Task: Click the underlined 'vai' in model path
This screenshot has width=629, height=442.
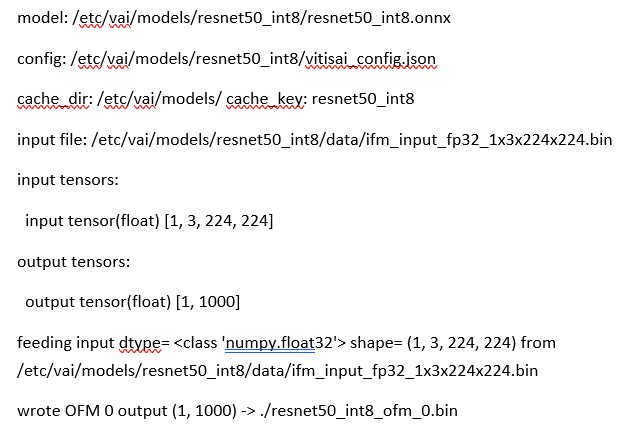Action: click(x=120, y=18)
